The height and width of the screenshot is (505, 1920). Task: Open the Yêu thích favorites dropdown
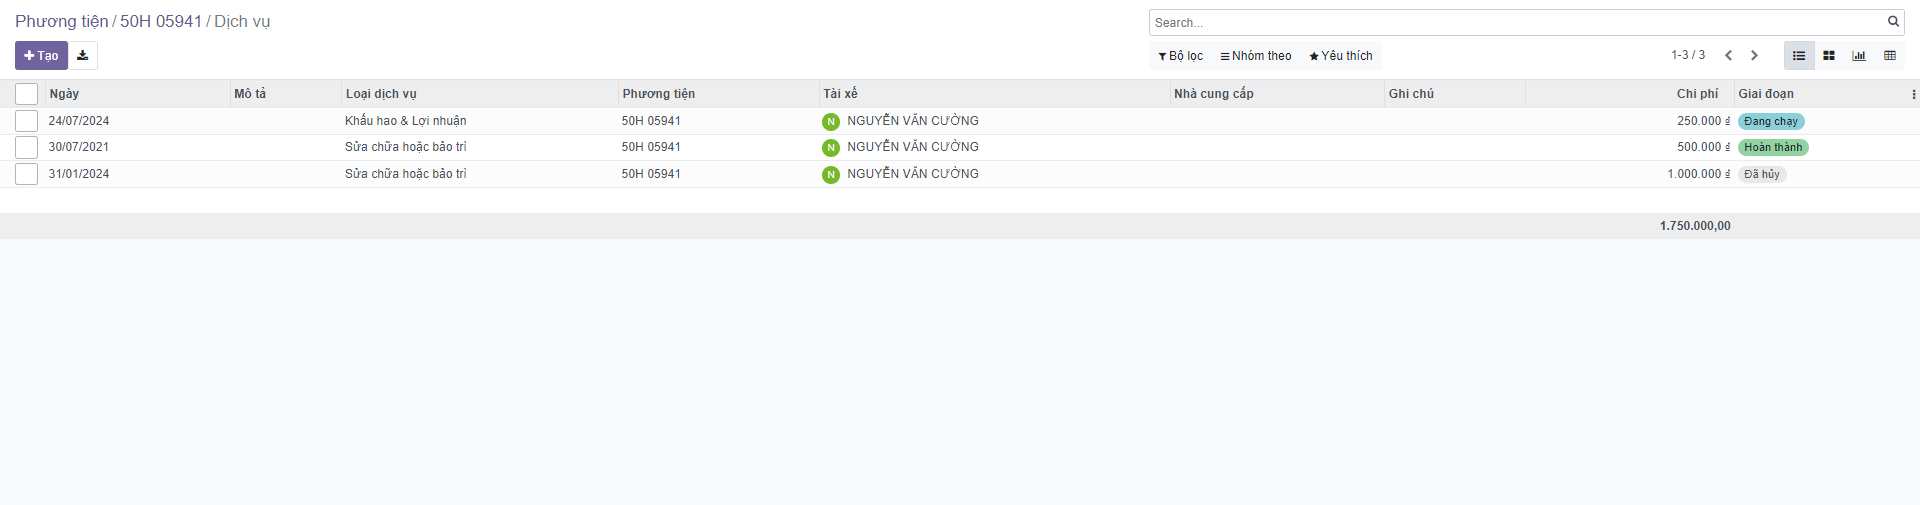1341,56
